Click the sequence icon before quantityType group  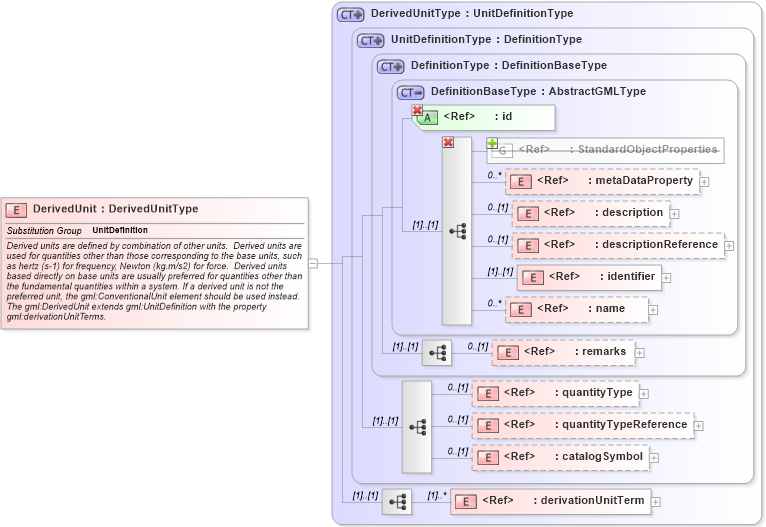(417, 427)
